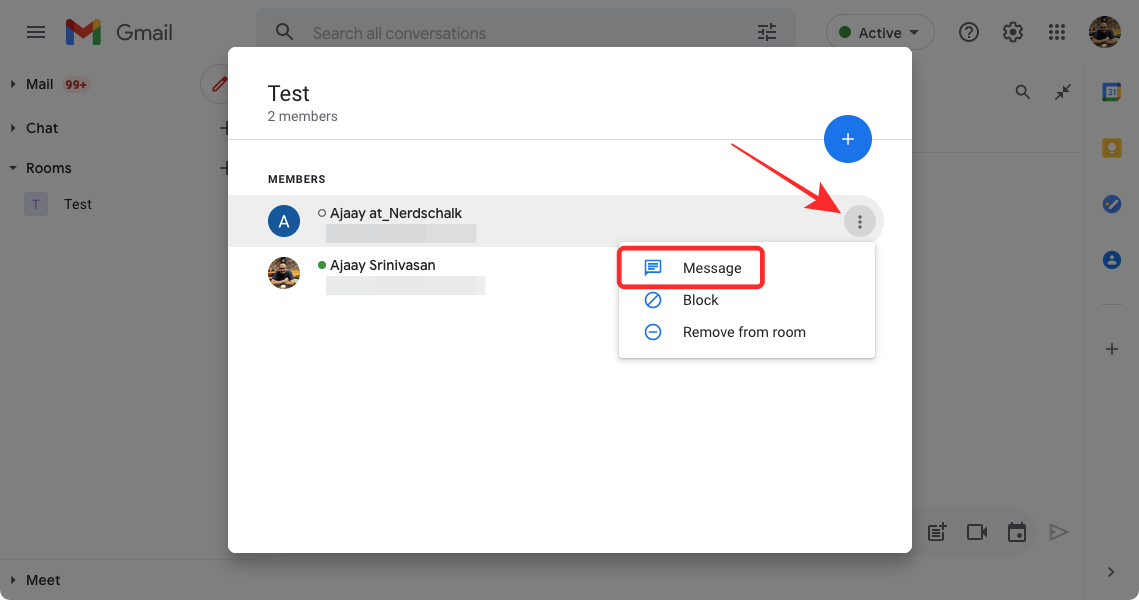Screen dimensions: 1139x600
Task: Click the search options filter icon
Action: pyautogui.click(x=767, y=32)
